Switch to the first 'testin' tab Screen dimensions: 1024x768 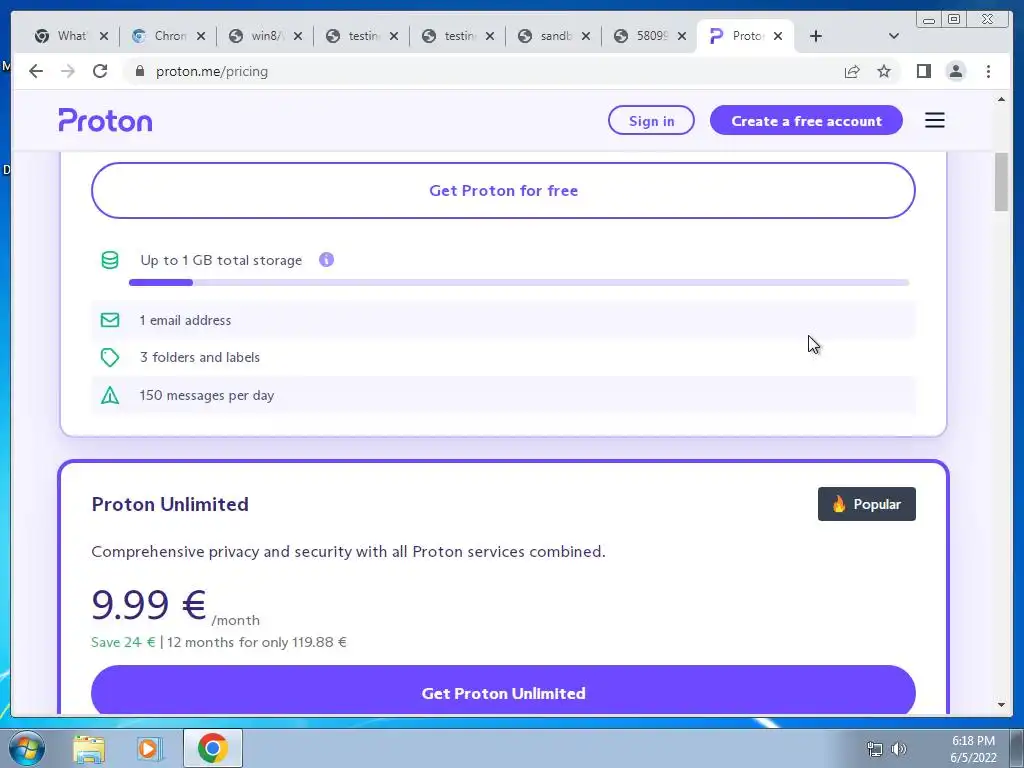point(361,36)
